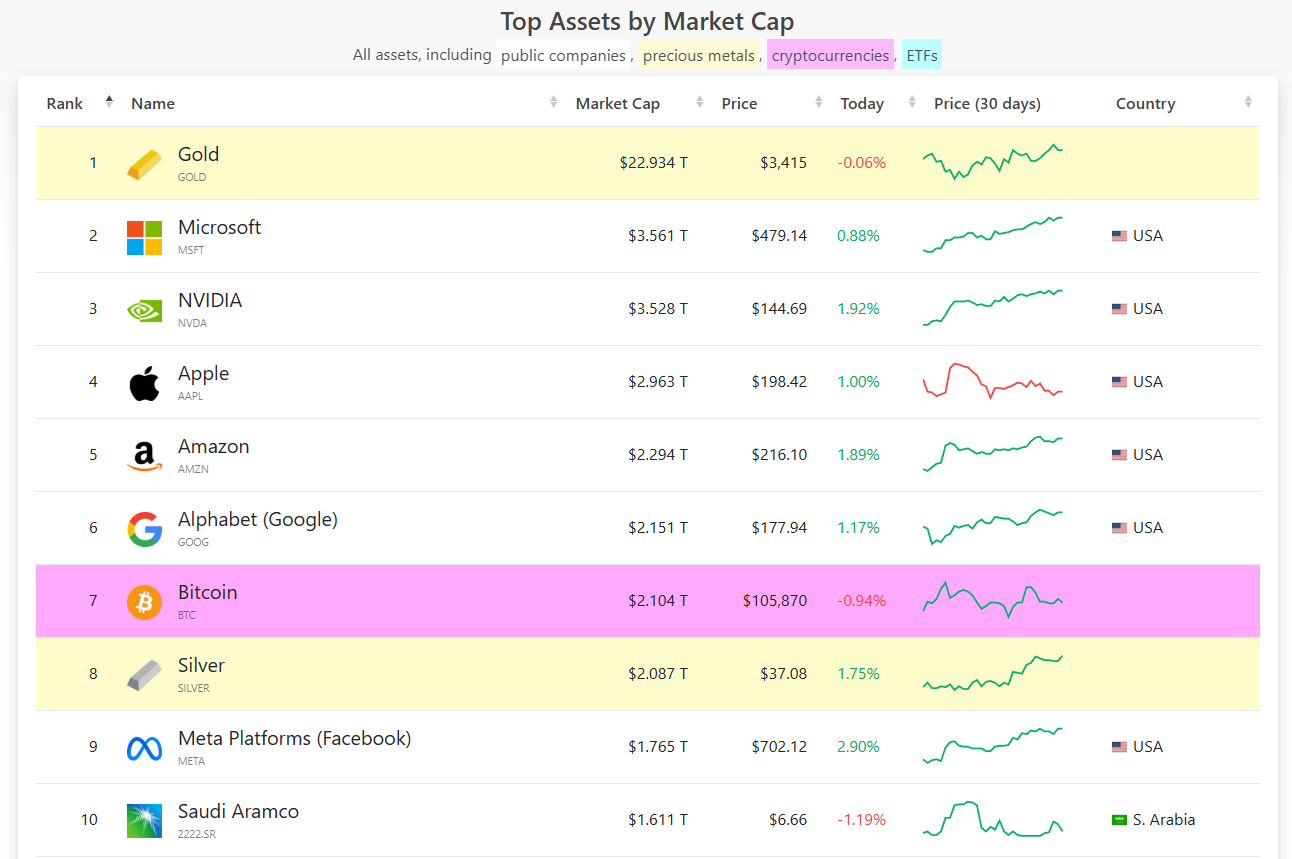Click the Bitcoin logo icon
Screen dimensions: 1292x859
click(144, 602)
